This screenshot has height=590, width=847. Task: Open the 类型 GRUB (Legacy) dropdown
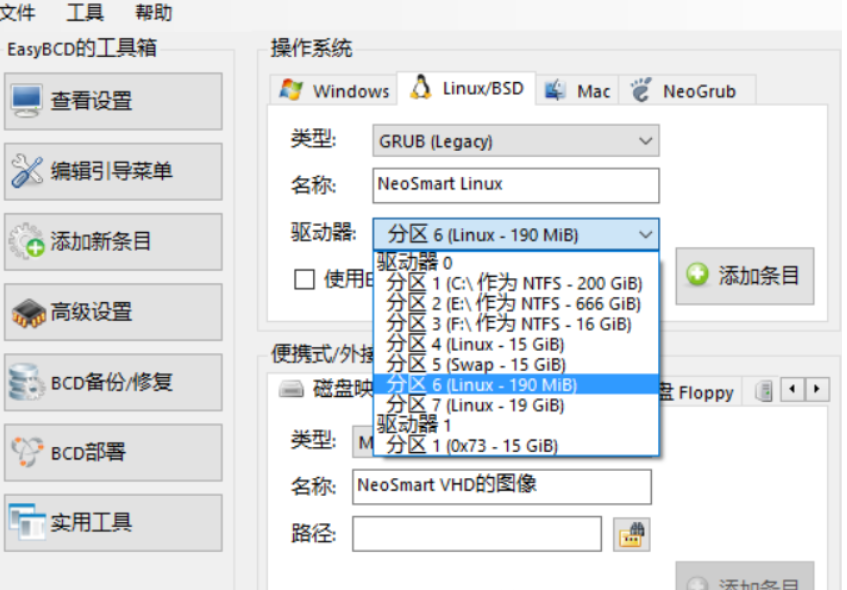(x=516, y=141)
